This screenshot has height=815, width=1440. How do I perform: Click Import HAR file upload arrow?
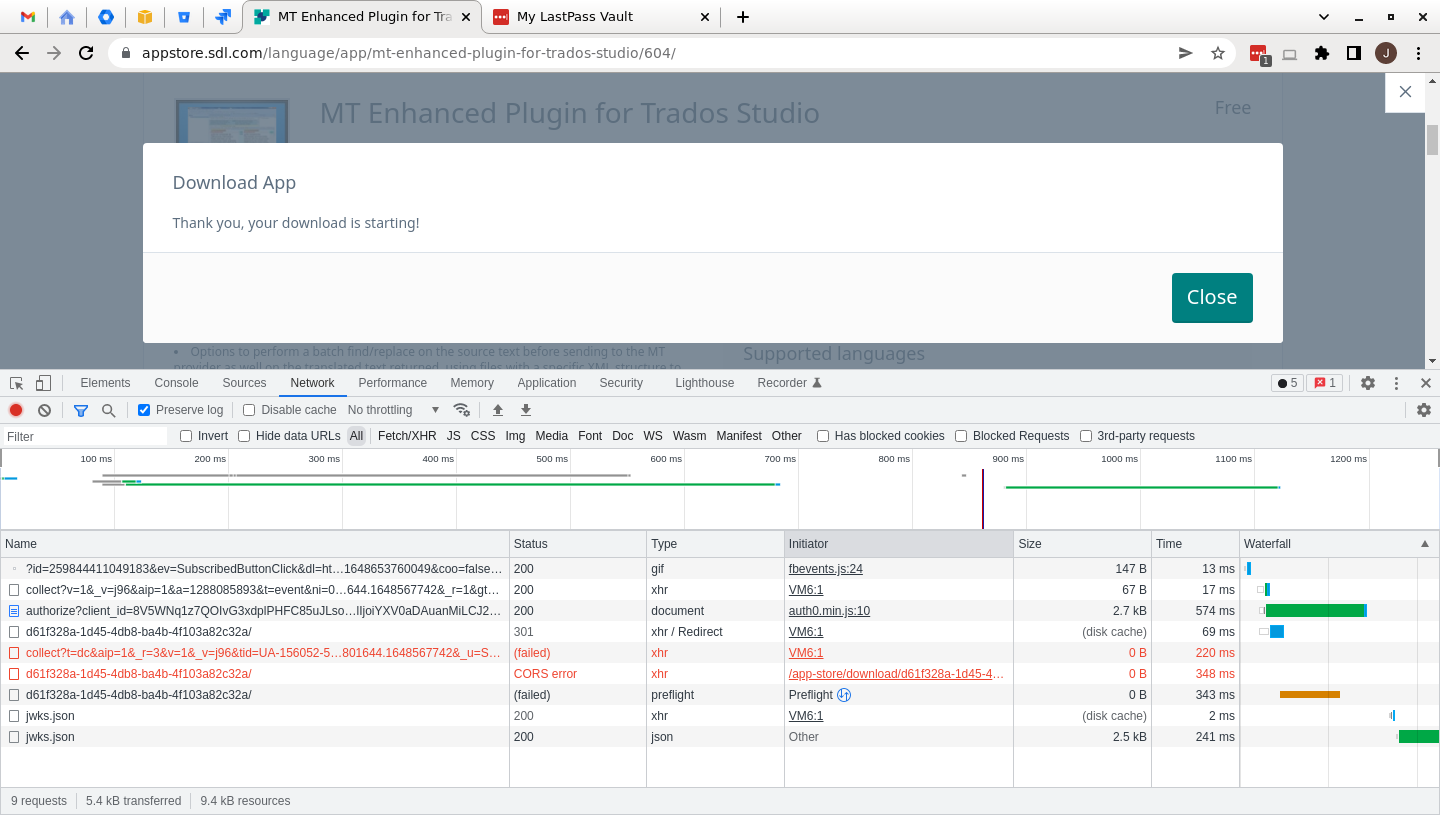497,410
